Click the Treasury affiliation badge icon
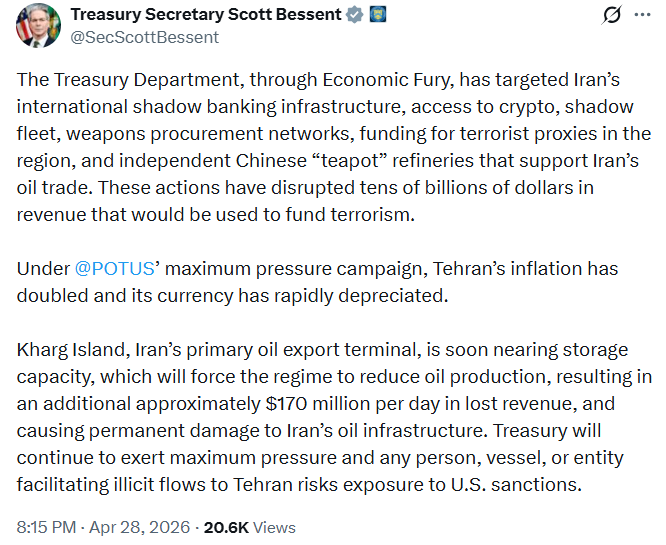Viewport: 666px width, 545px height. point(378,15)
